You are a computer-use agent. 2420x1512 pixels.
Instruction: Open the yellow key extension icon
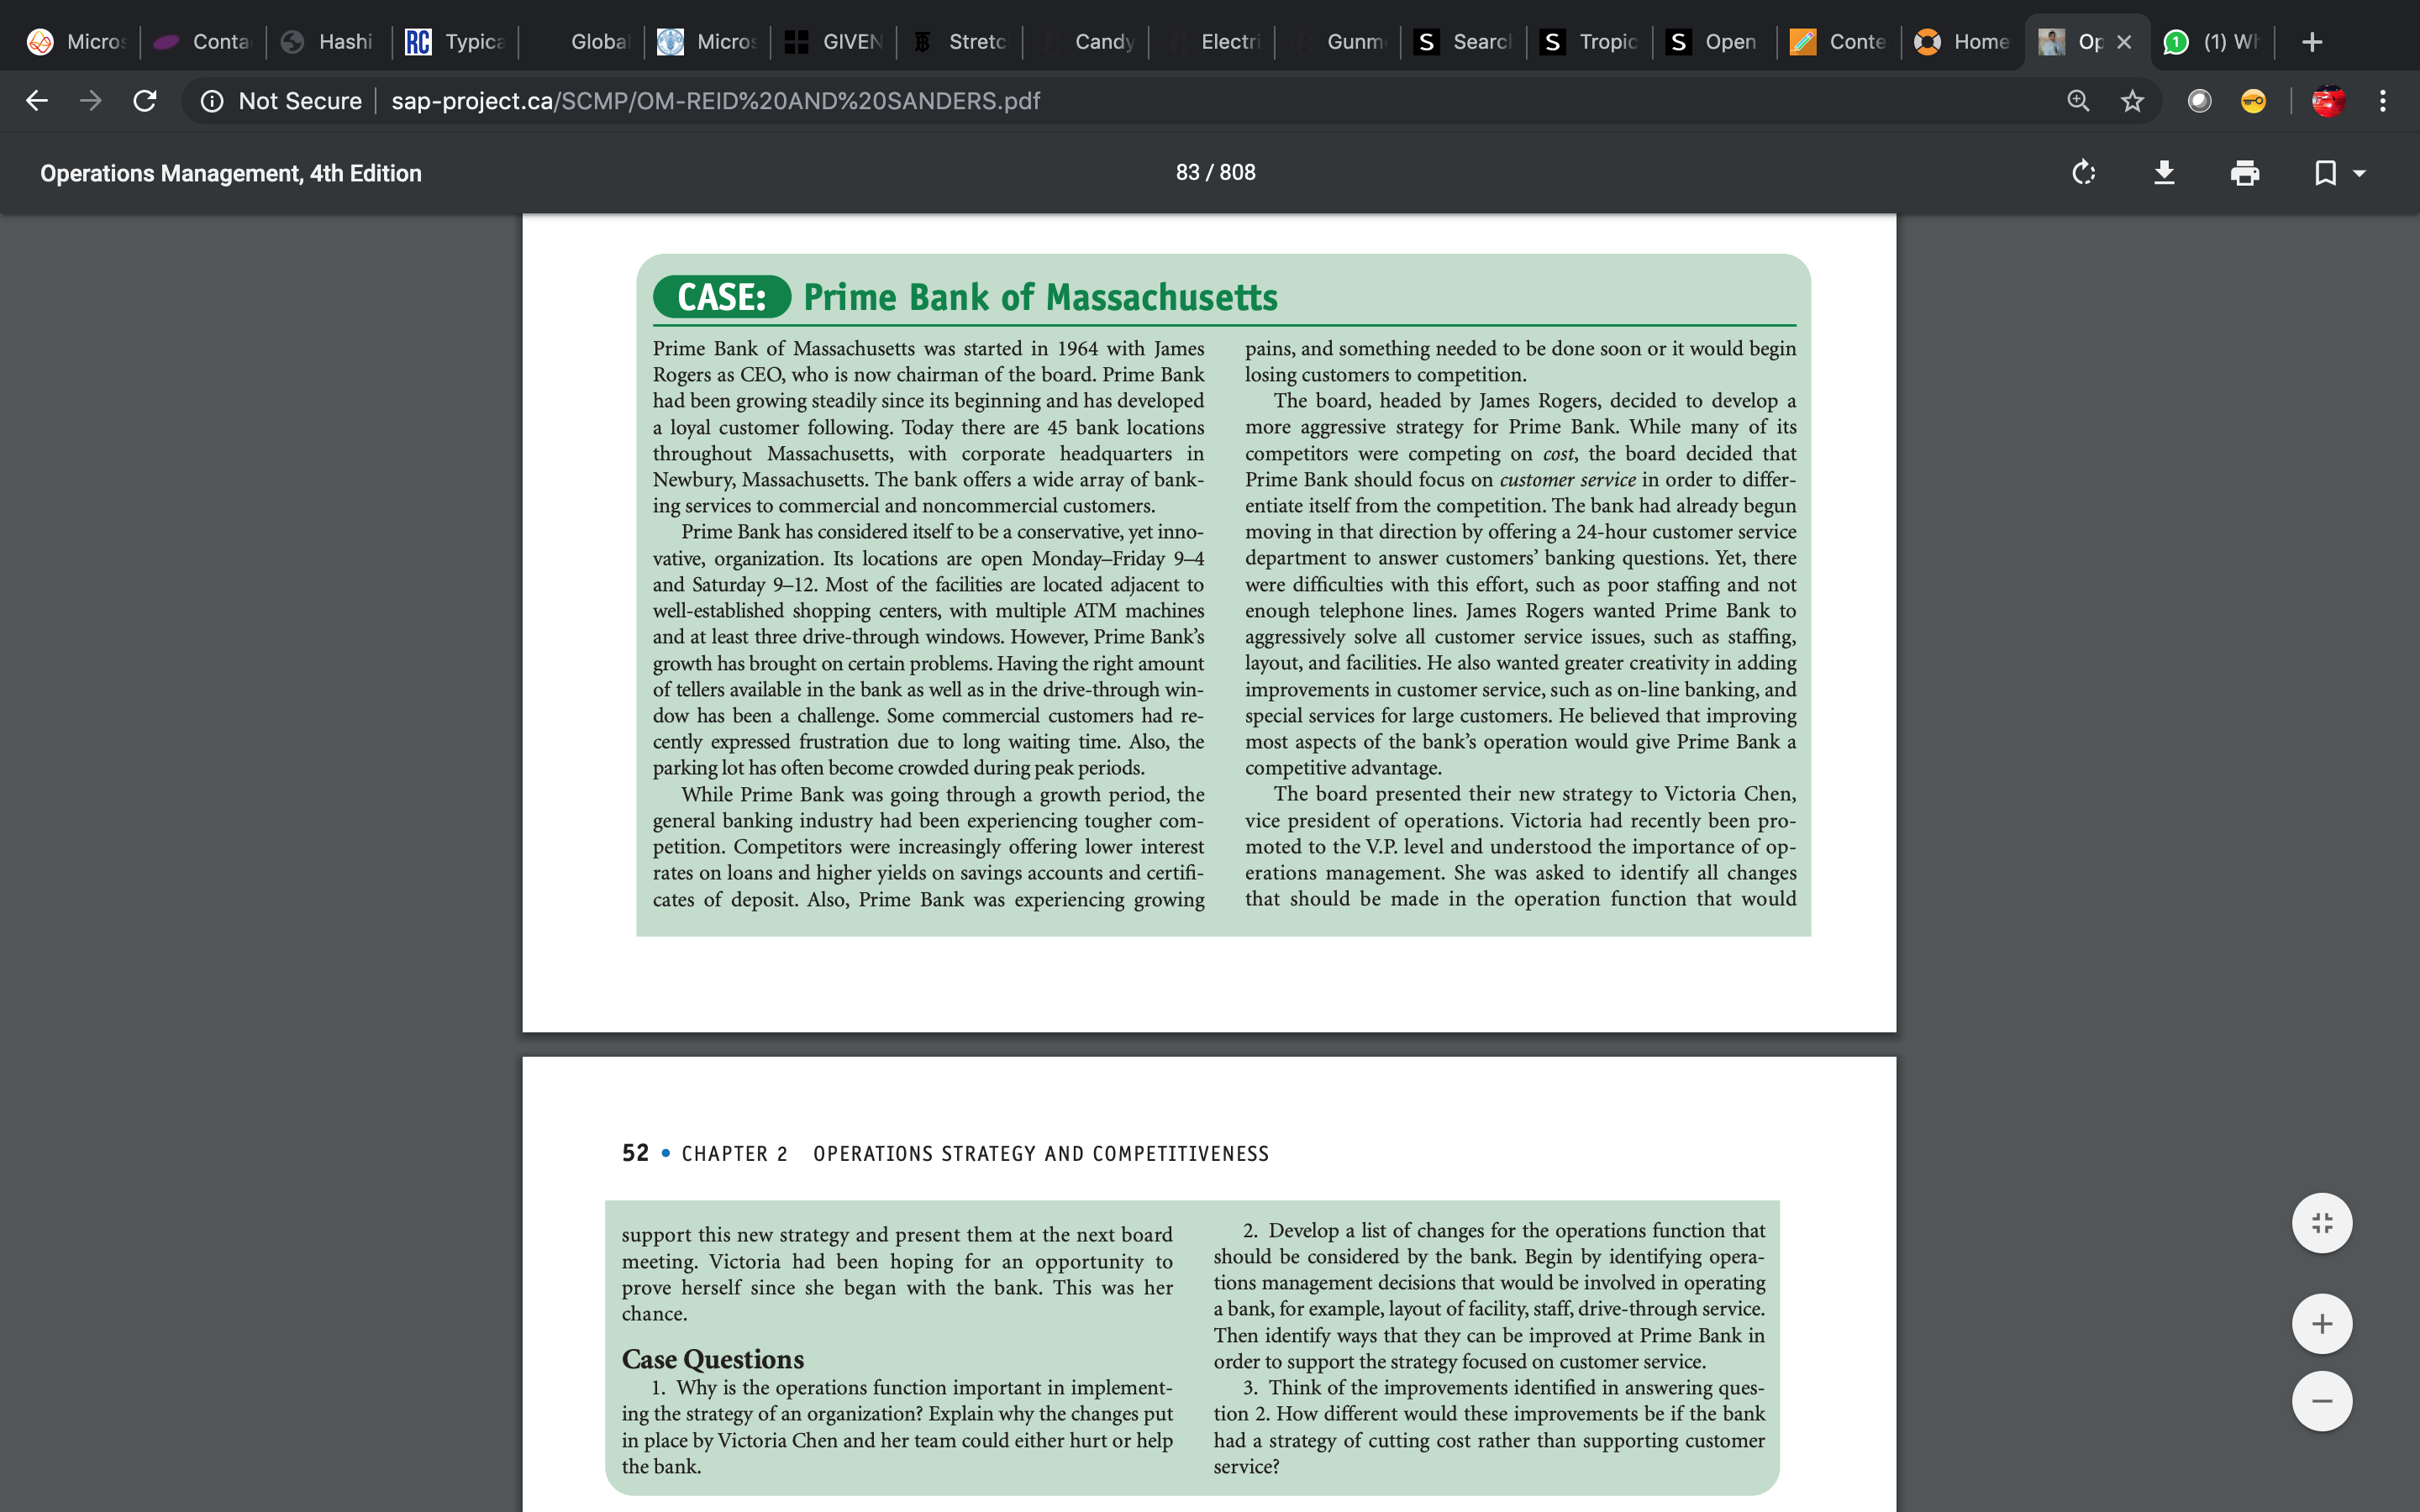[2253, 101]
